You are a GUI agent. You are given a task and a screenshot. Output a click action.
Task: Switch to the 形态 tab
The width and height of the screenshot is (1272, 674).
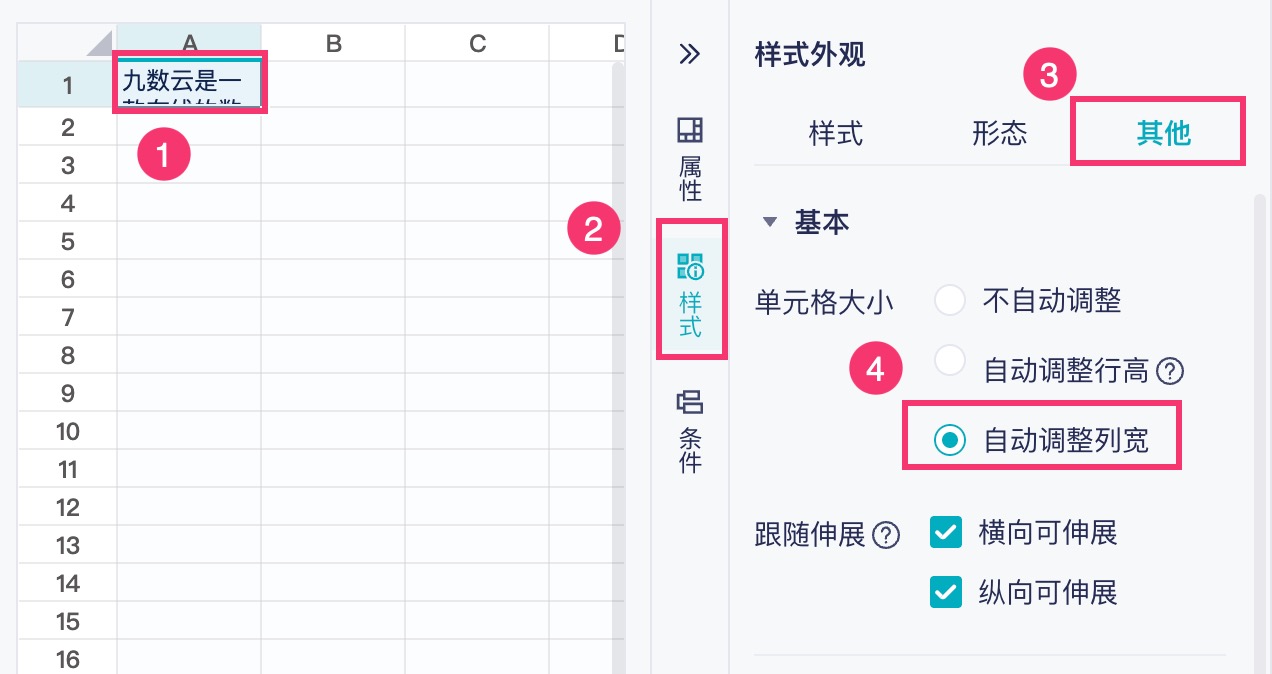coord(999,133)
